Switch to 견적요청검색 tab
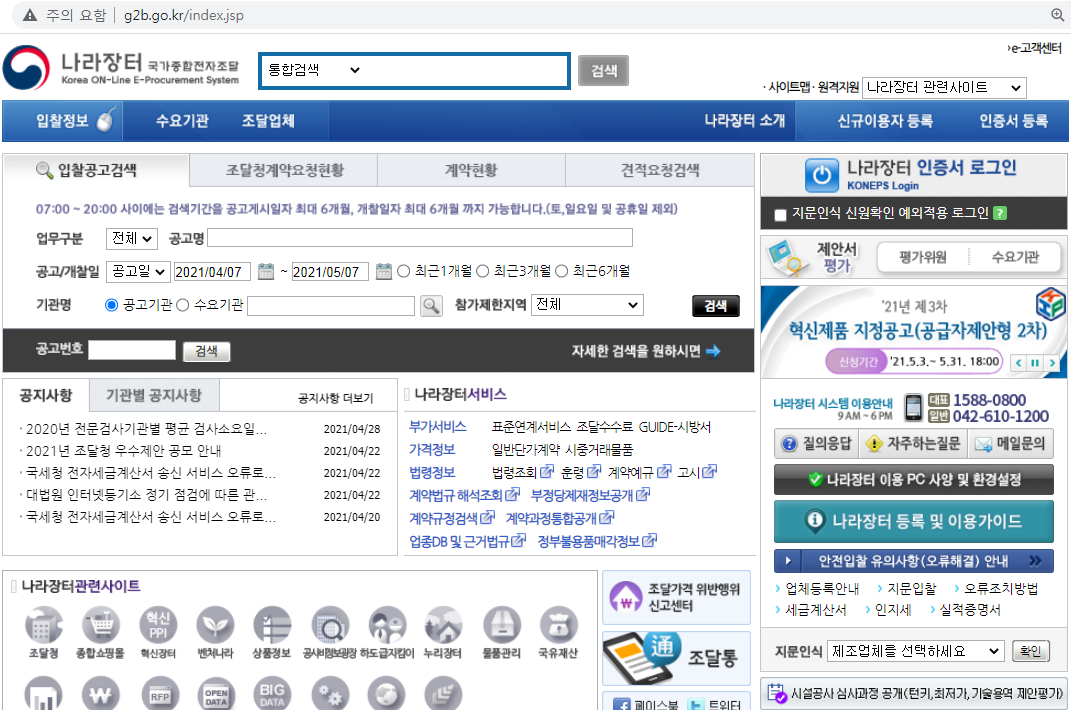1071x710 pixels. [660, 170]
